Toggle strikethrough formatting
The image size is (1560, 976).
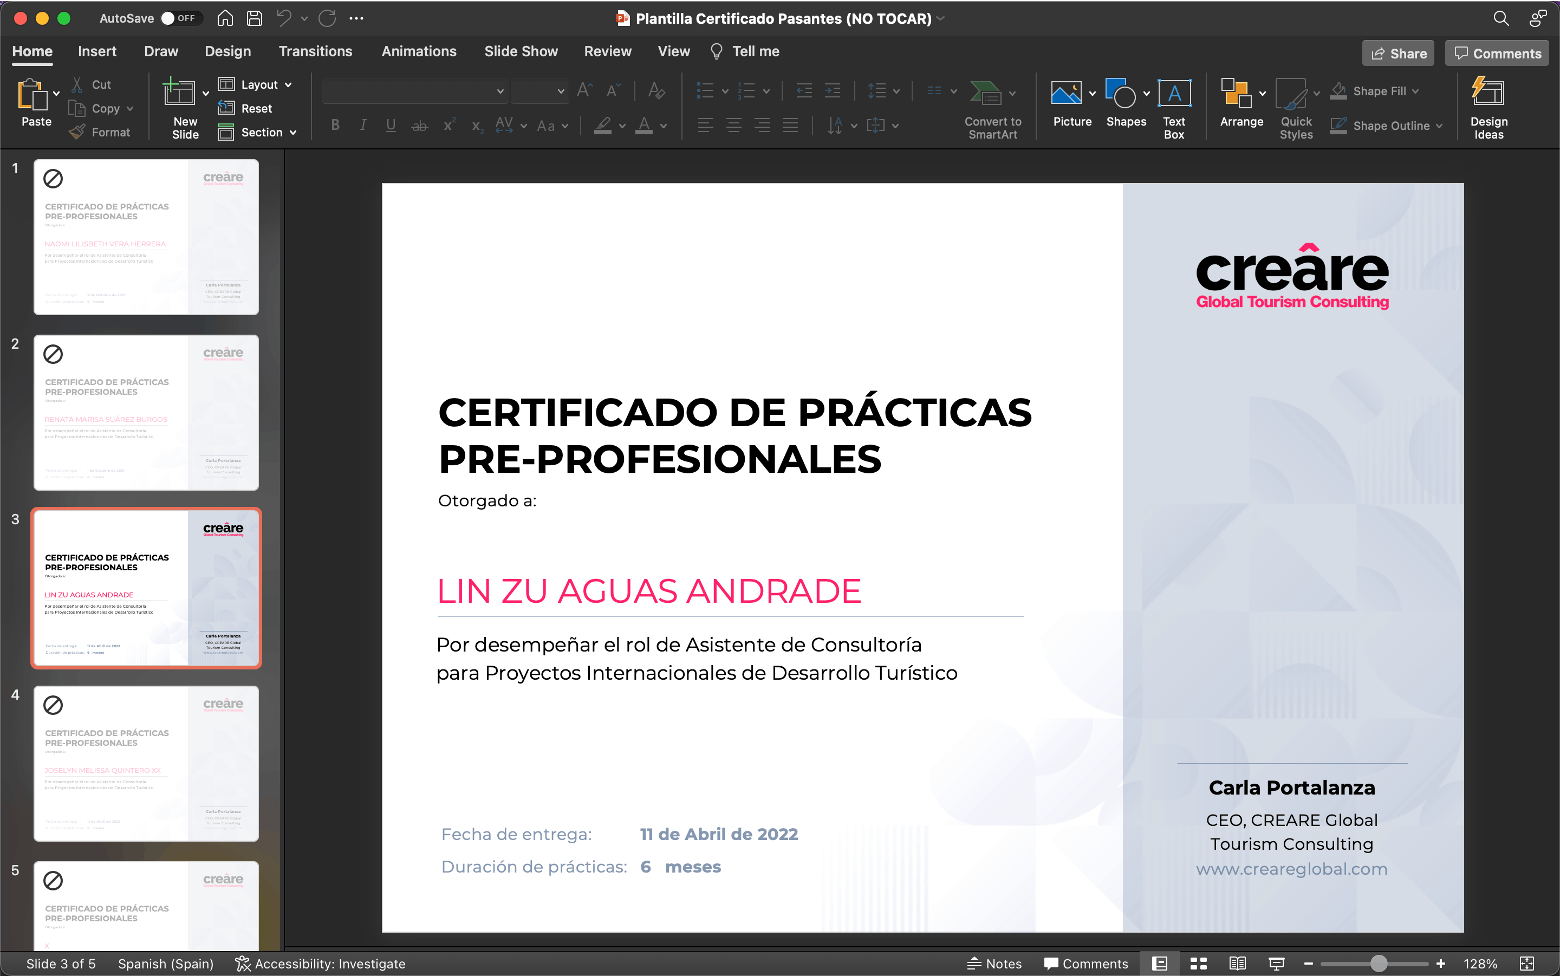[x=420, y=125]
